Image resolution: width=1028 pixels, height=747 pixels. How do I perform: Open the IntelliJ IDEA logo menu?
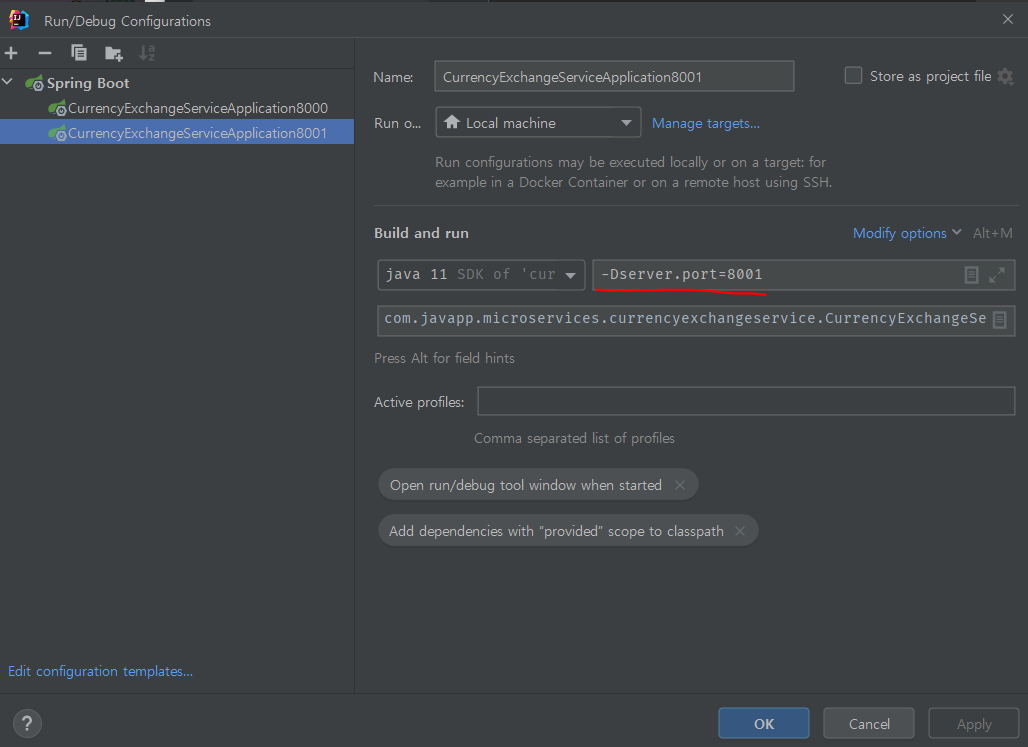(x=18, y=20)
